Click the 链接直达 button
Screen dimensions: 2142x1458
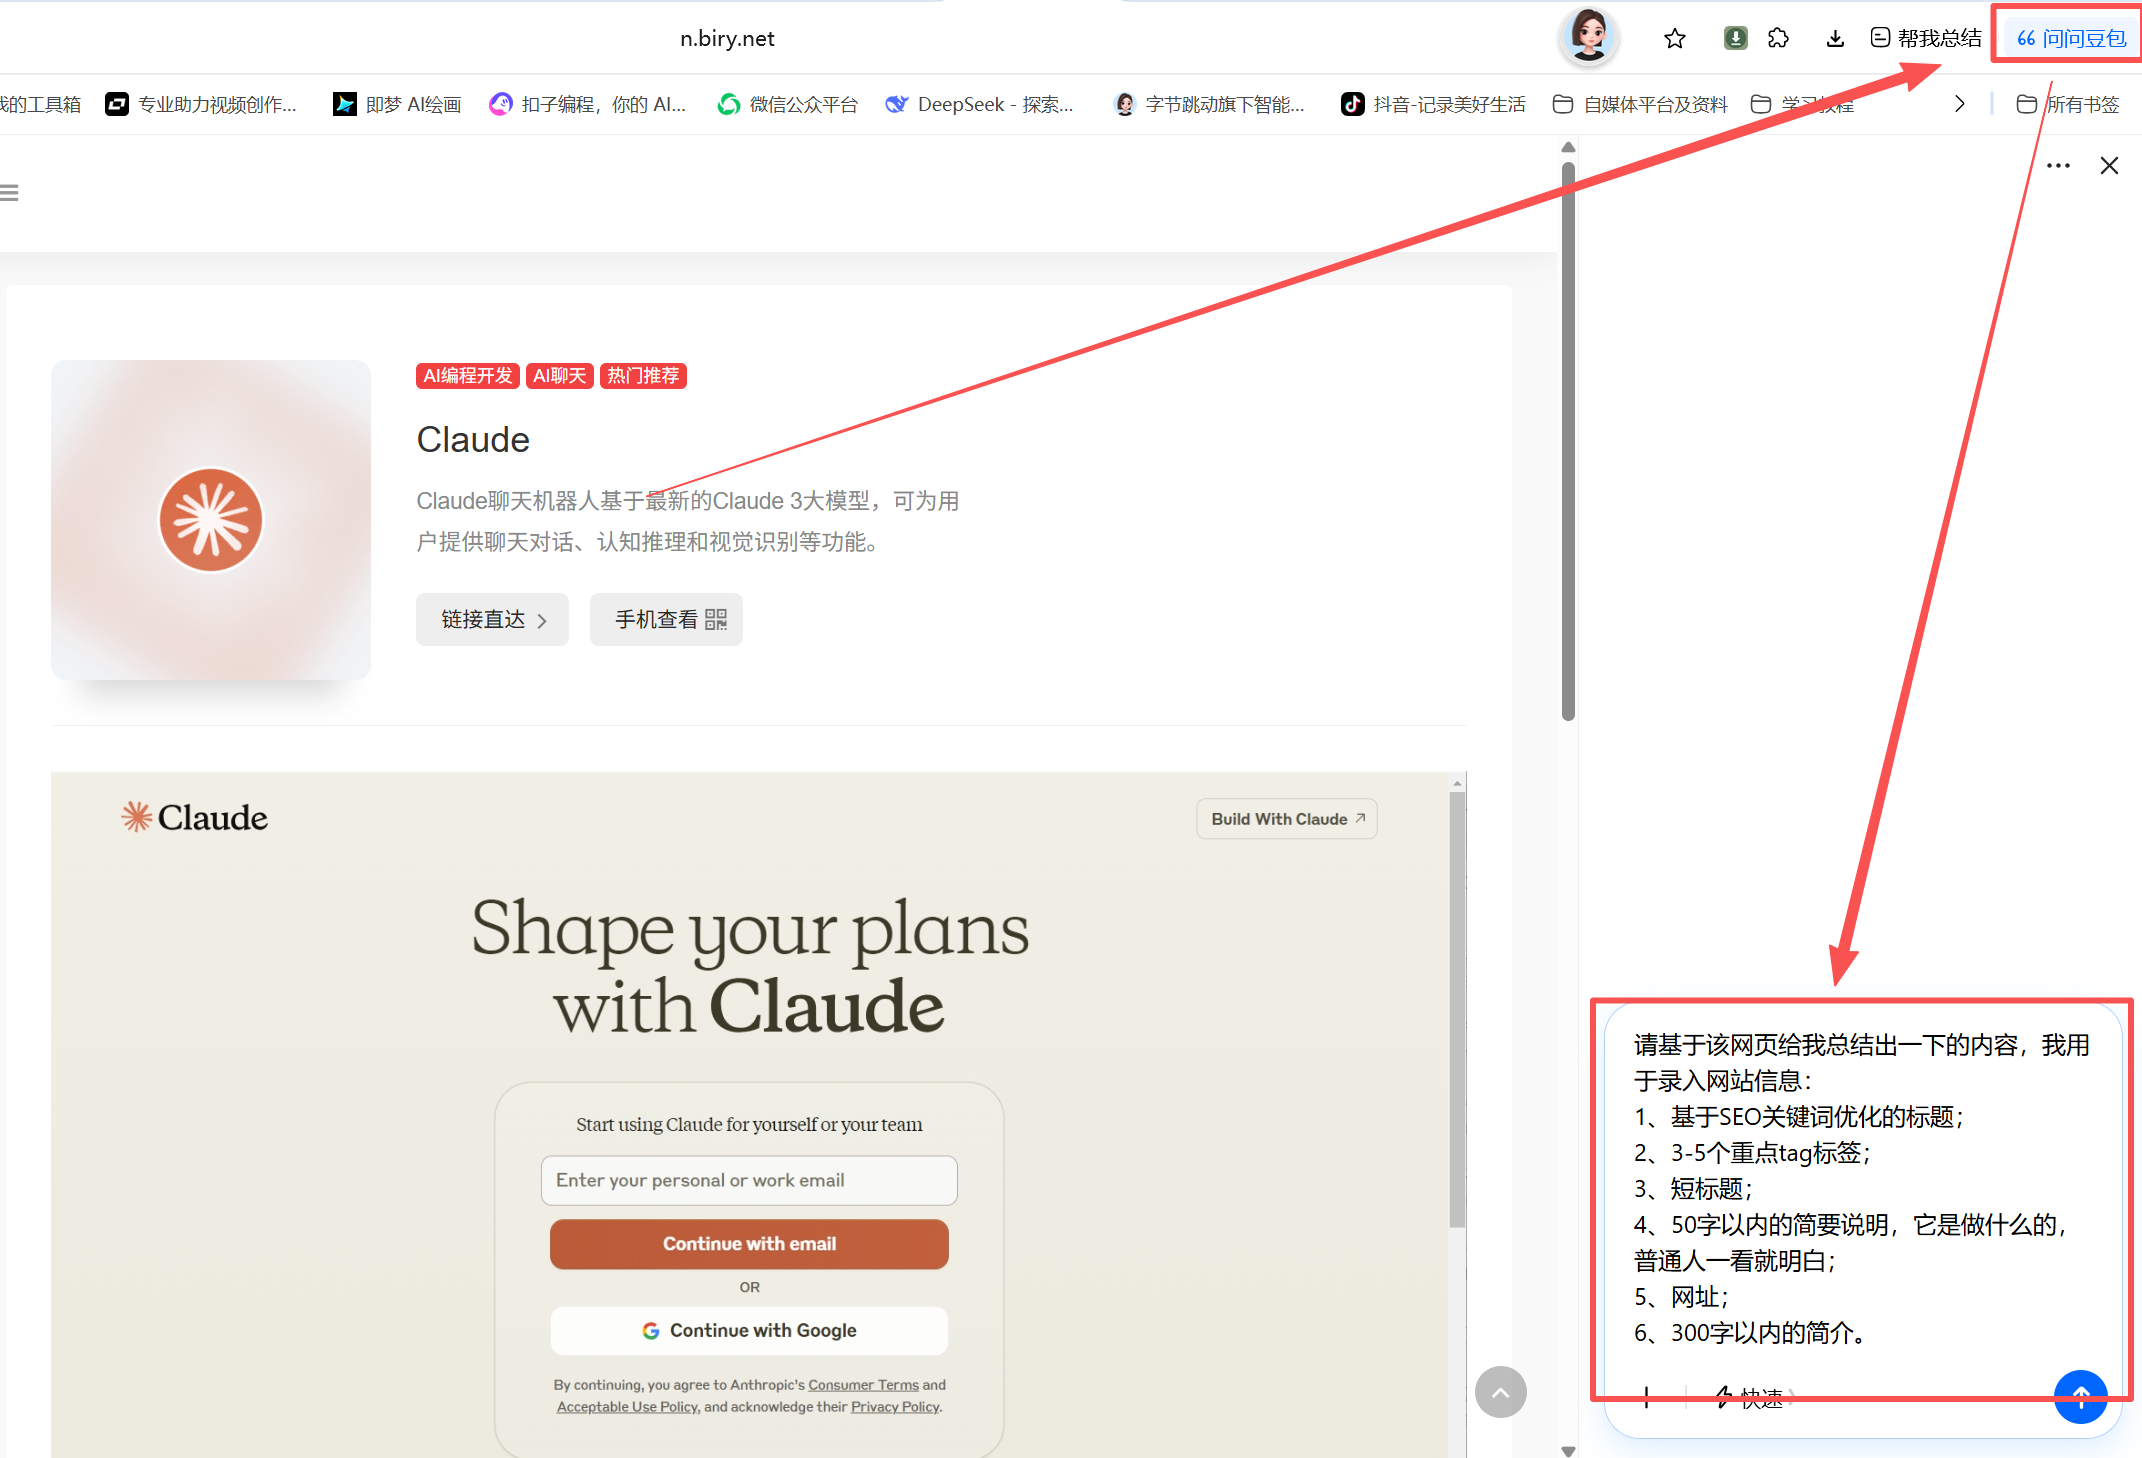492,620
